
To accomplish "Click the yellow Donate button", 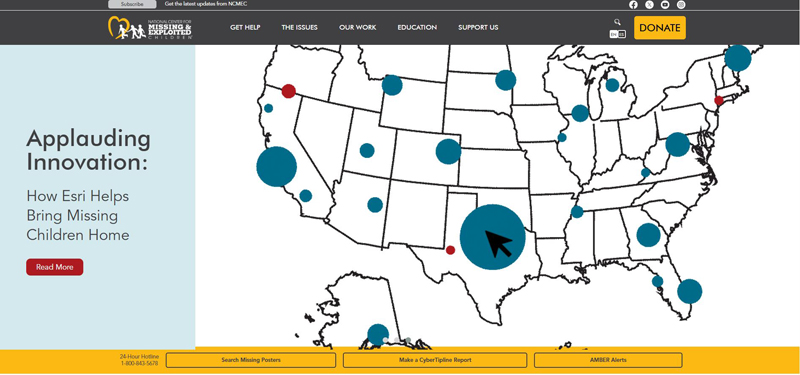I will 660,28.
